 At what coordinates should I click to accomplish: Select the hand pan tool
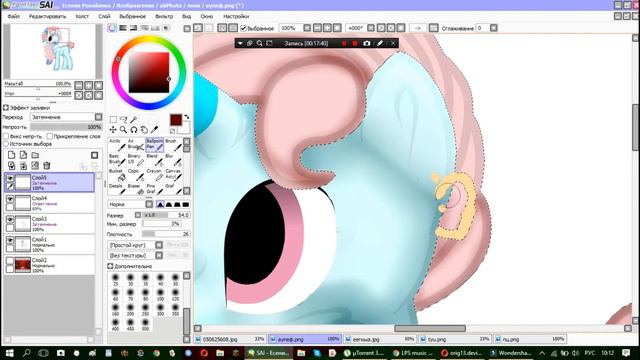(144, 130)
